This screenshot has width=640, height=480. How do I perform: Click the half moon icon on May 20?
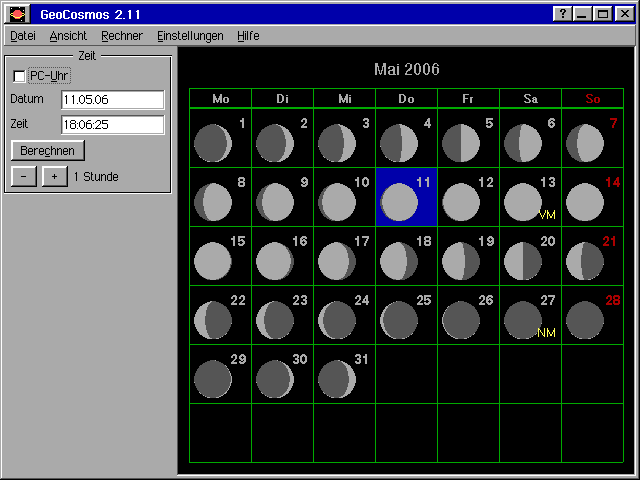tap(522, 261)
